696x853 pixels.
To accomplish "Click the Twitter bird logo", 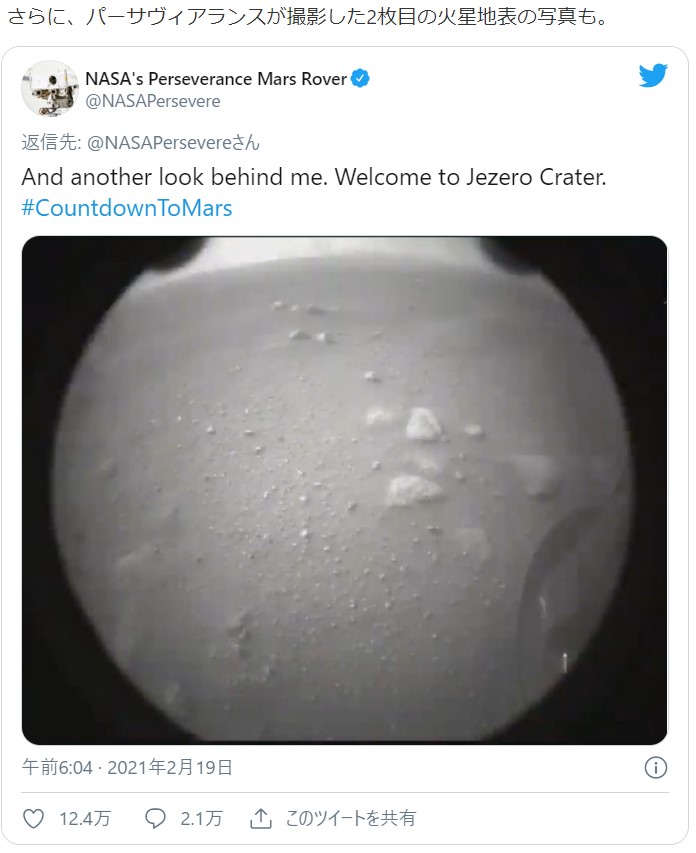I will [x=653, y=75].
